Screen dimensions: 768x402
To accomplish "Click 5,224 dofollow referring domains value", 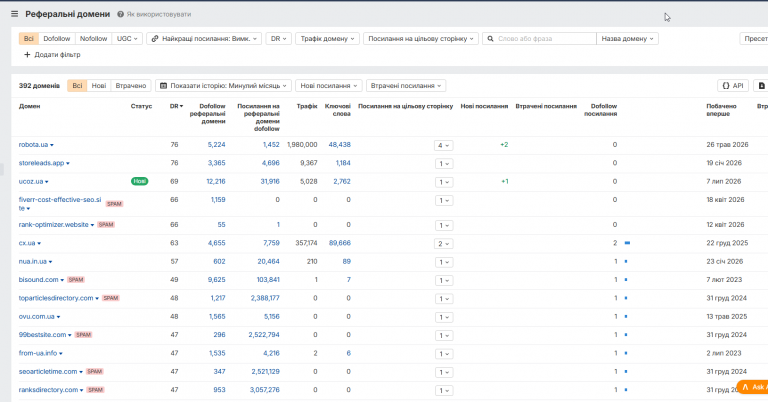I will tap(216, 145).
